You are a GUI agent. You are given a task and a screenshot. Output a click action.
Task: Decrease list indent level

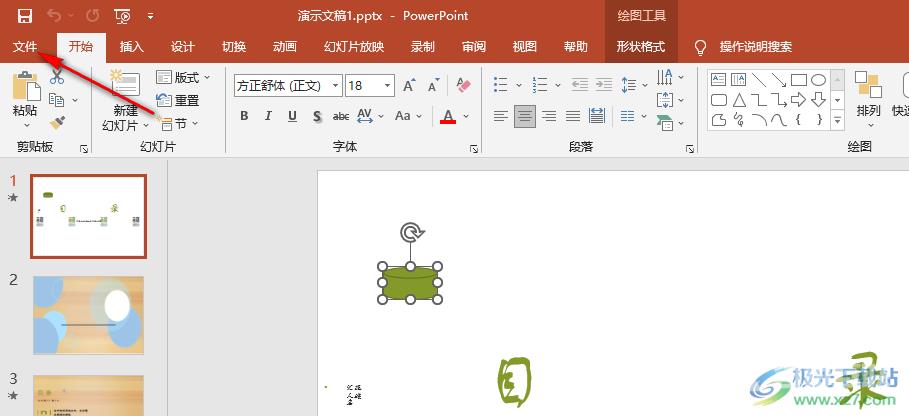[x=580, y=85]
